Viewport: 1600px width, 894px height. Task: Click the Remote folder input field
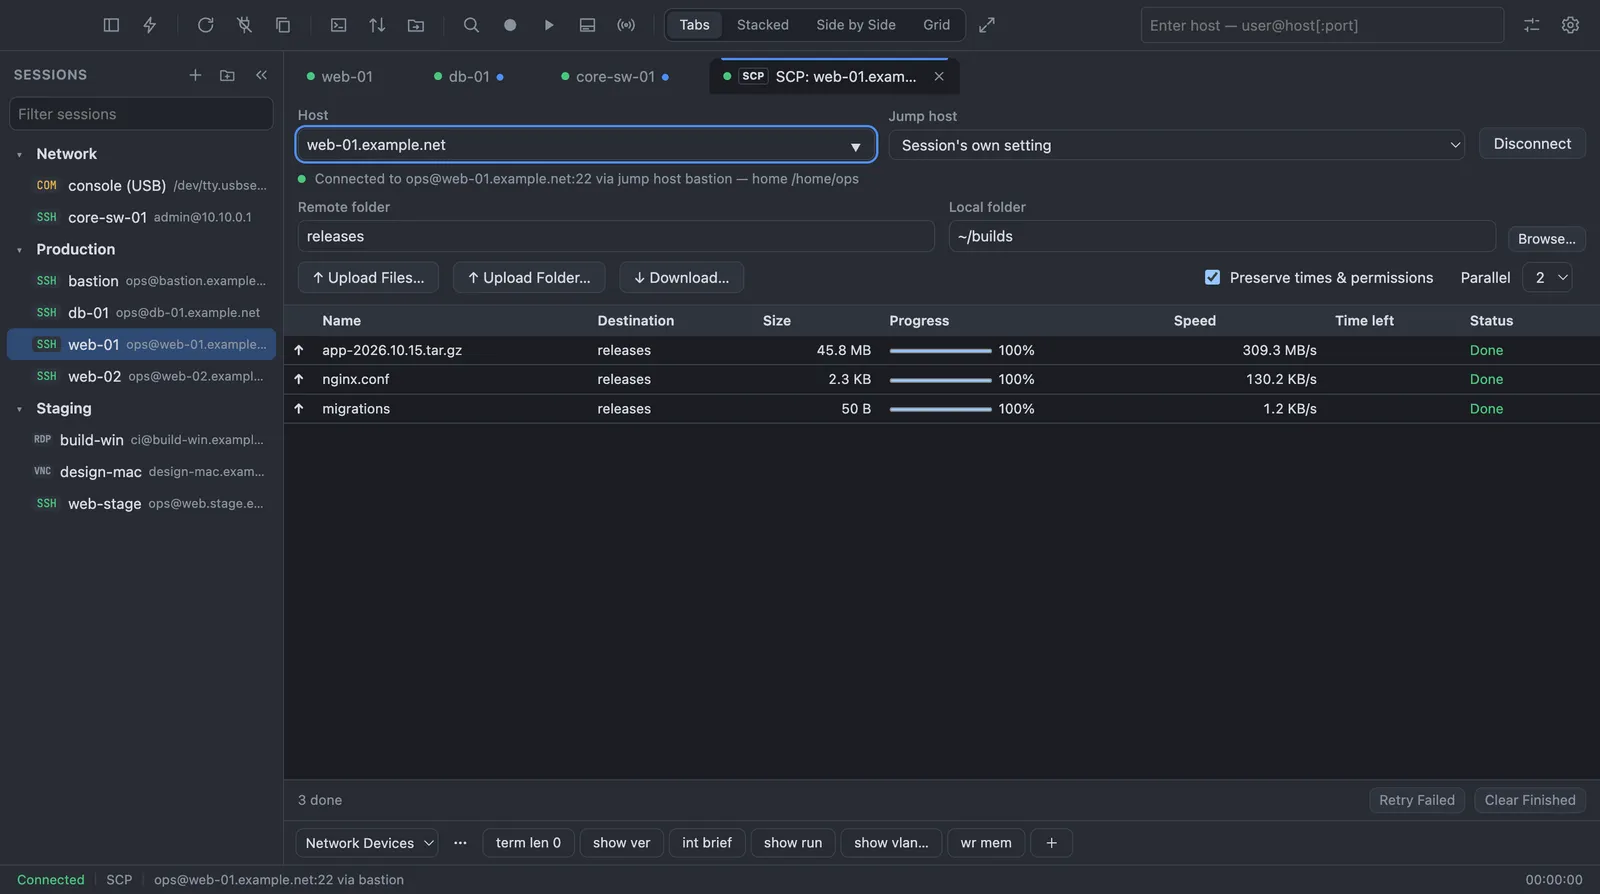[x=616, y=236]
